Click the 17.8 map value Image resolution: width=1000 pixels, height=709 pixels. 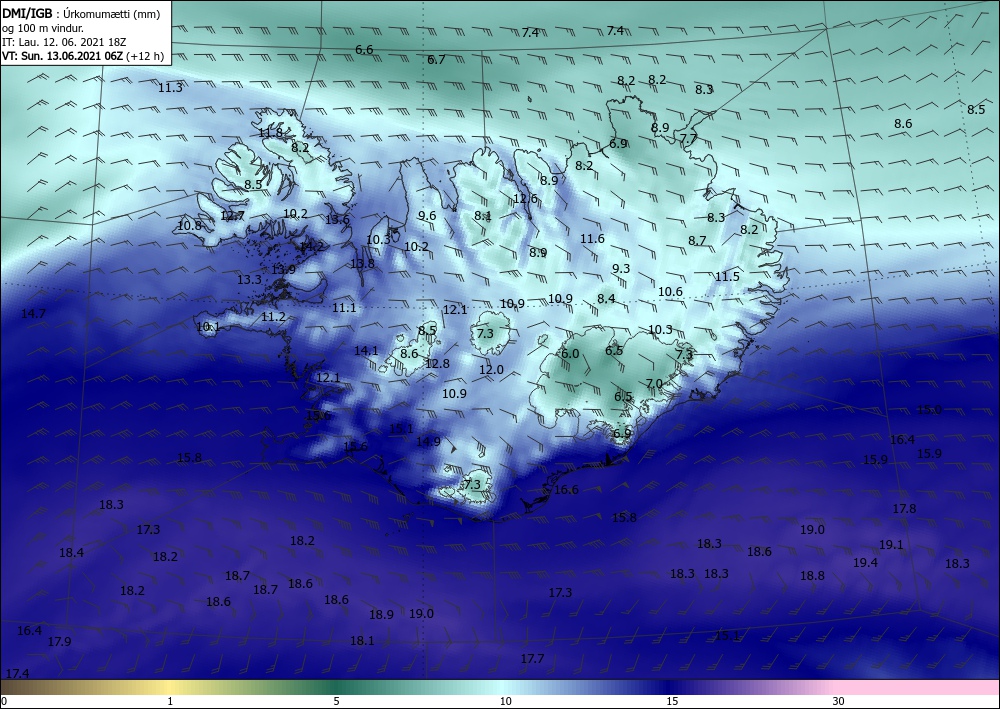(904, 509)
